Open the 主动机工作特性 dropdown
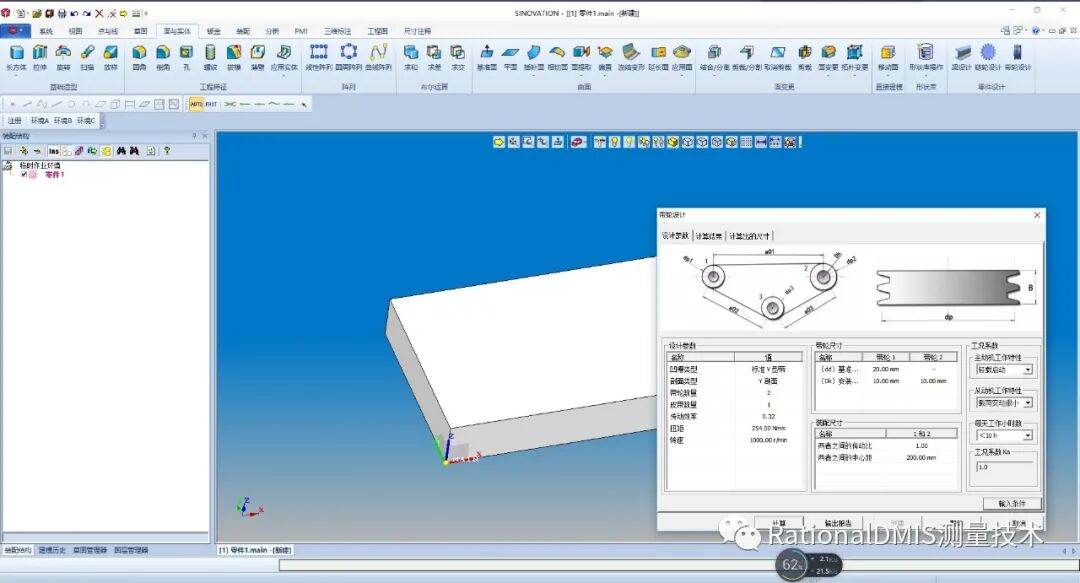The width and height of the screenshot is (1080, 583). pos(1028,370)
